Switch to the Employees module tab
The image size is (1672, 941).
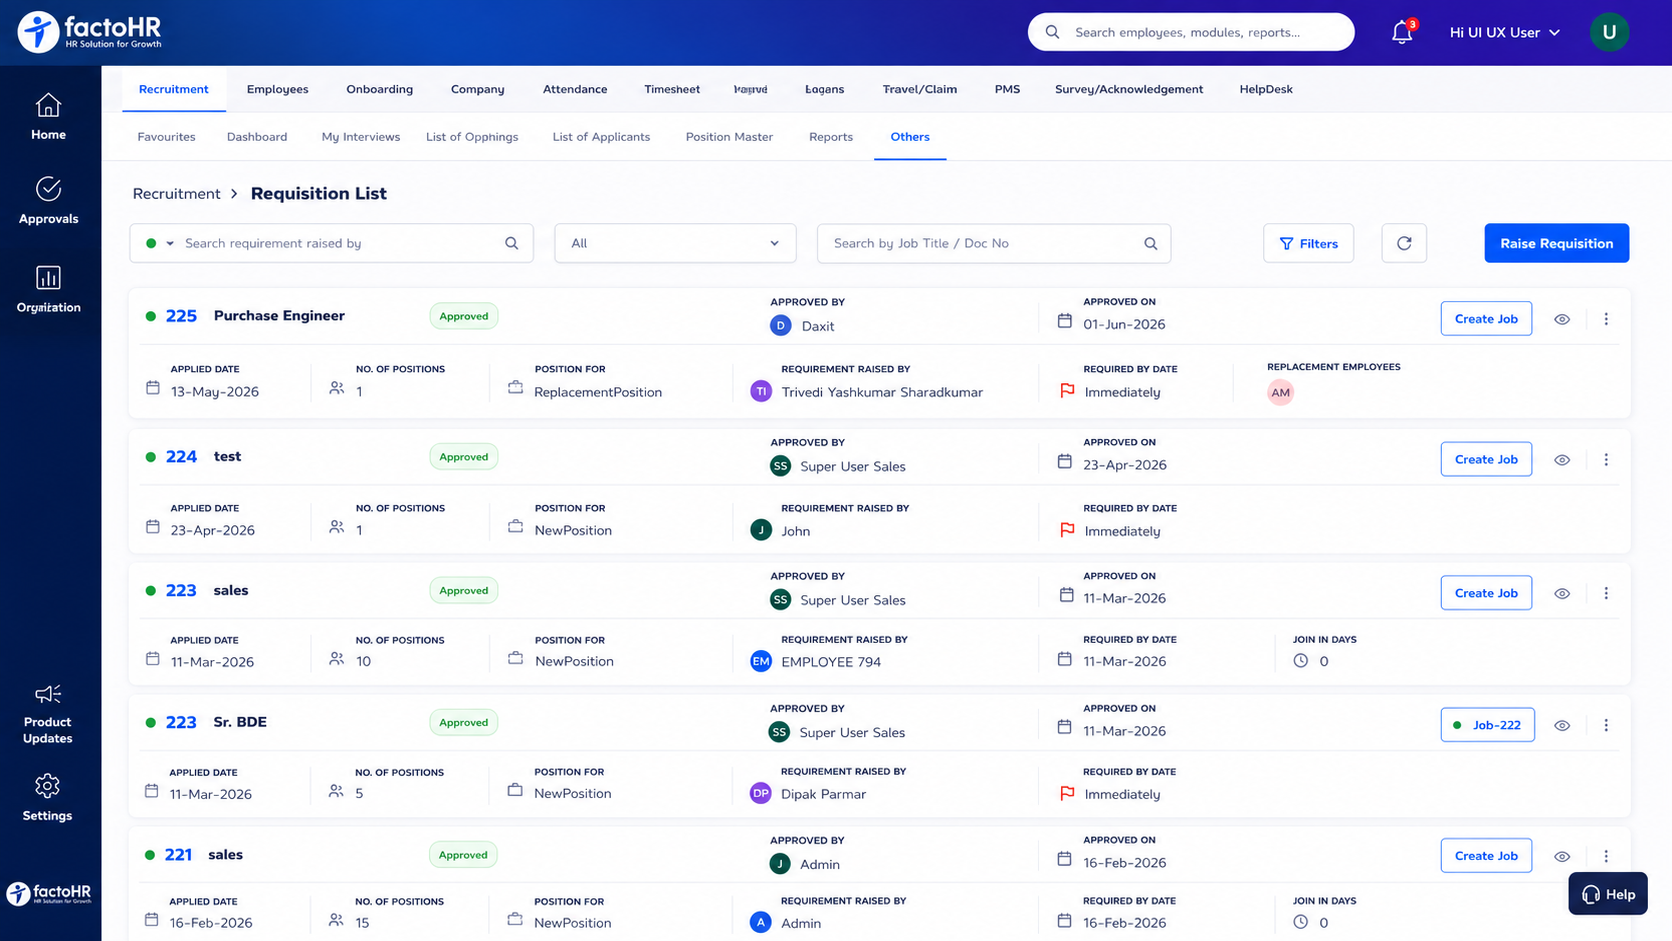277,89
